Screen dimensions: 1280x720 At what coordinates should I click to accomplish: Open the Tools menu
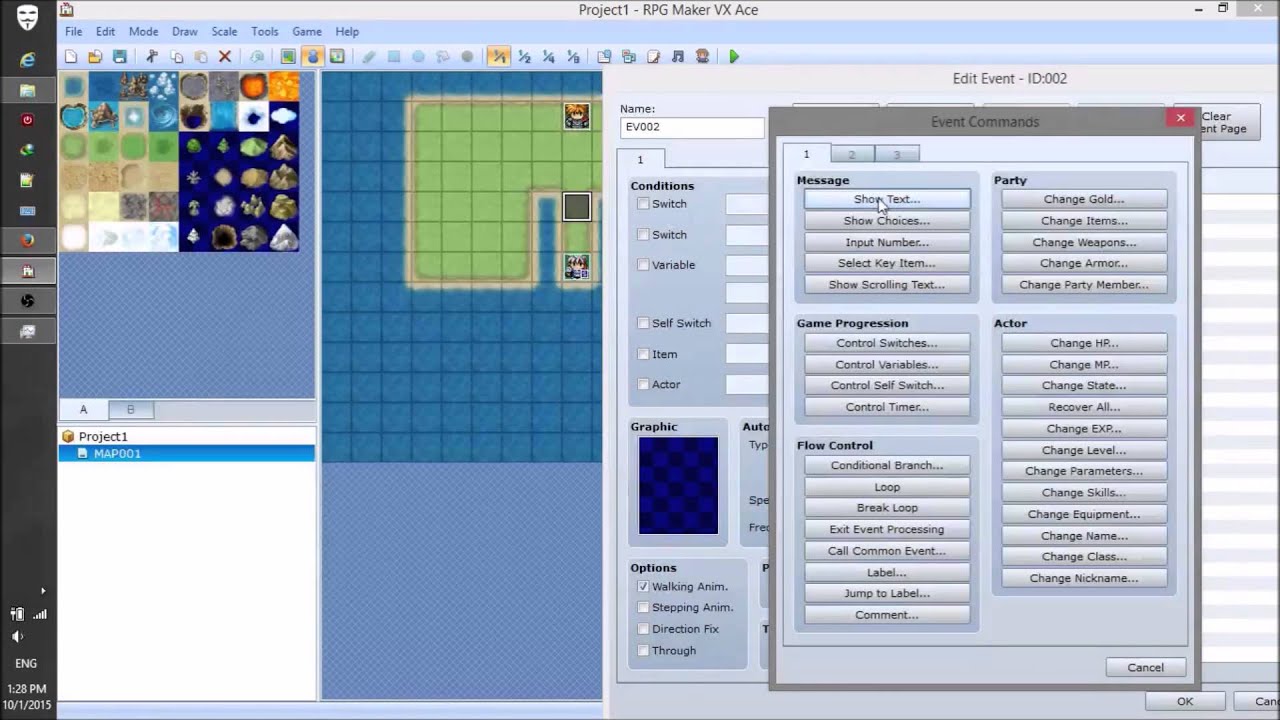265,32
